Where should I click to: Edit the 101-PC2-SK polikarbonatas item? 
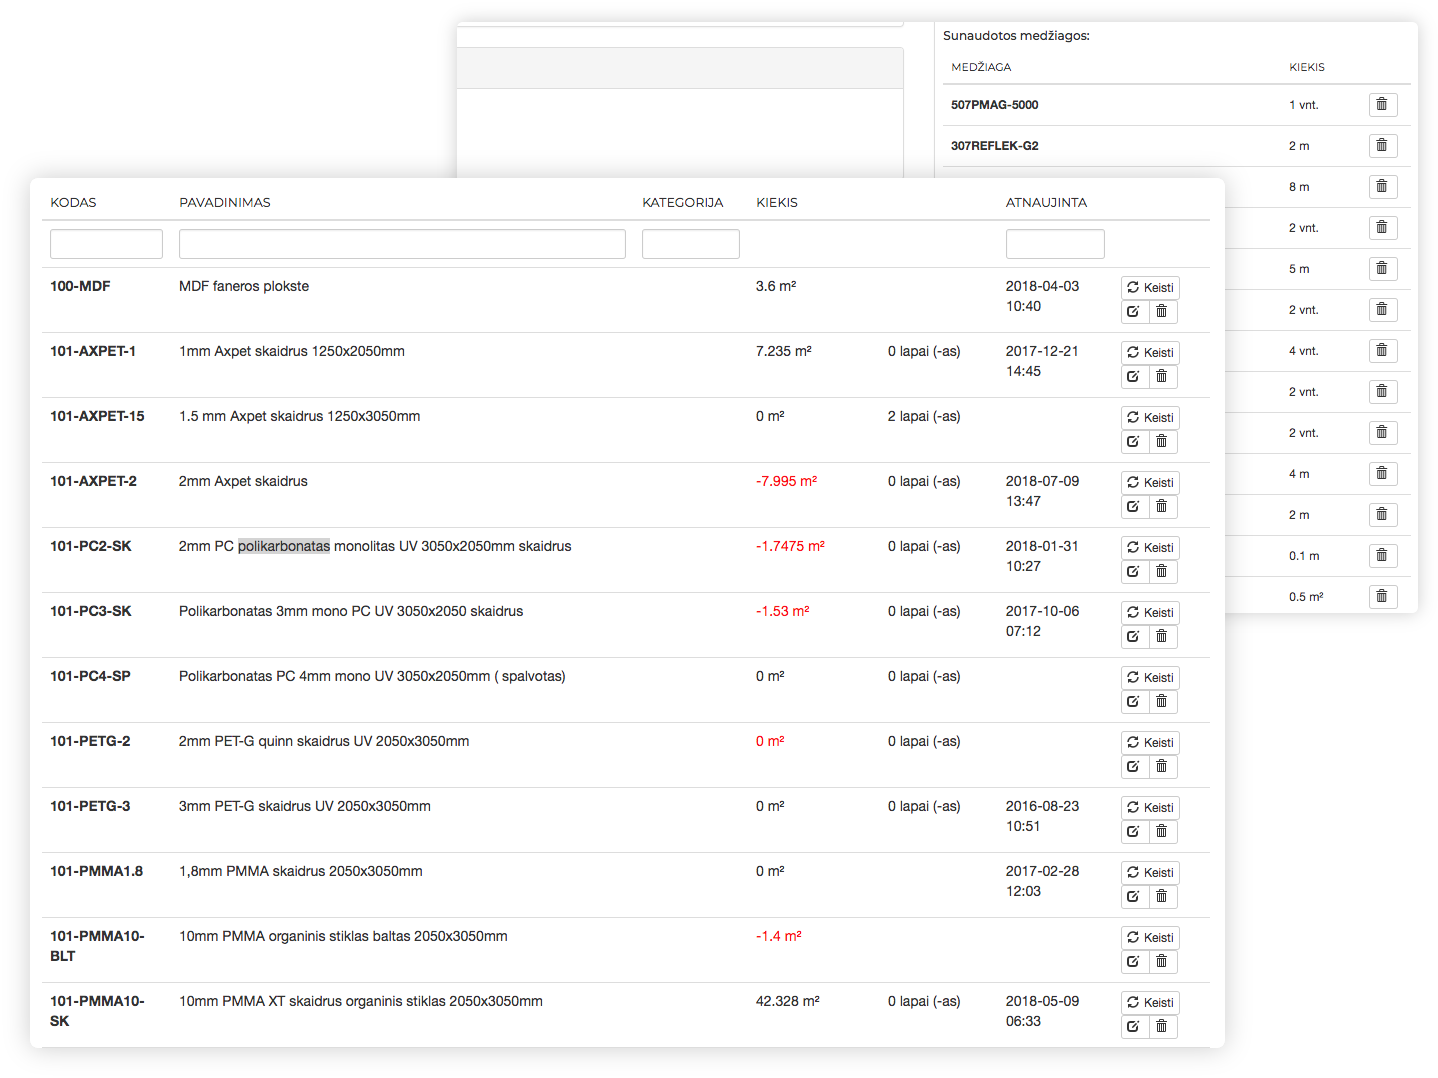click(x=1134, y=572)
